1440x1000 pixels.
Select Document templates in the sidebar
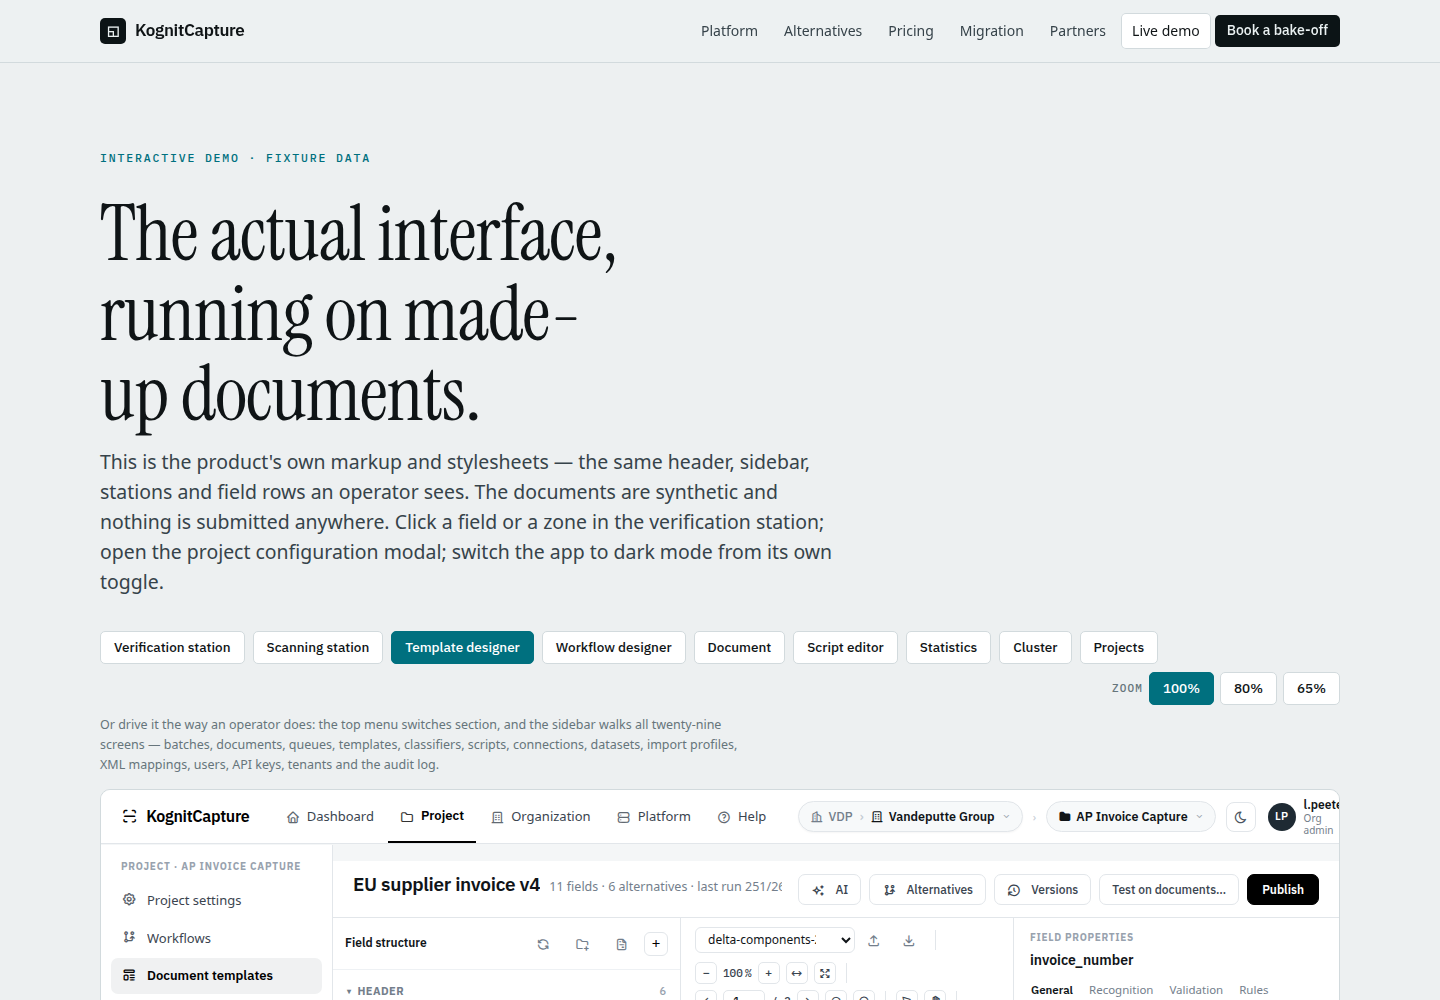click(216, 976)
